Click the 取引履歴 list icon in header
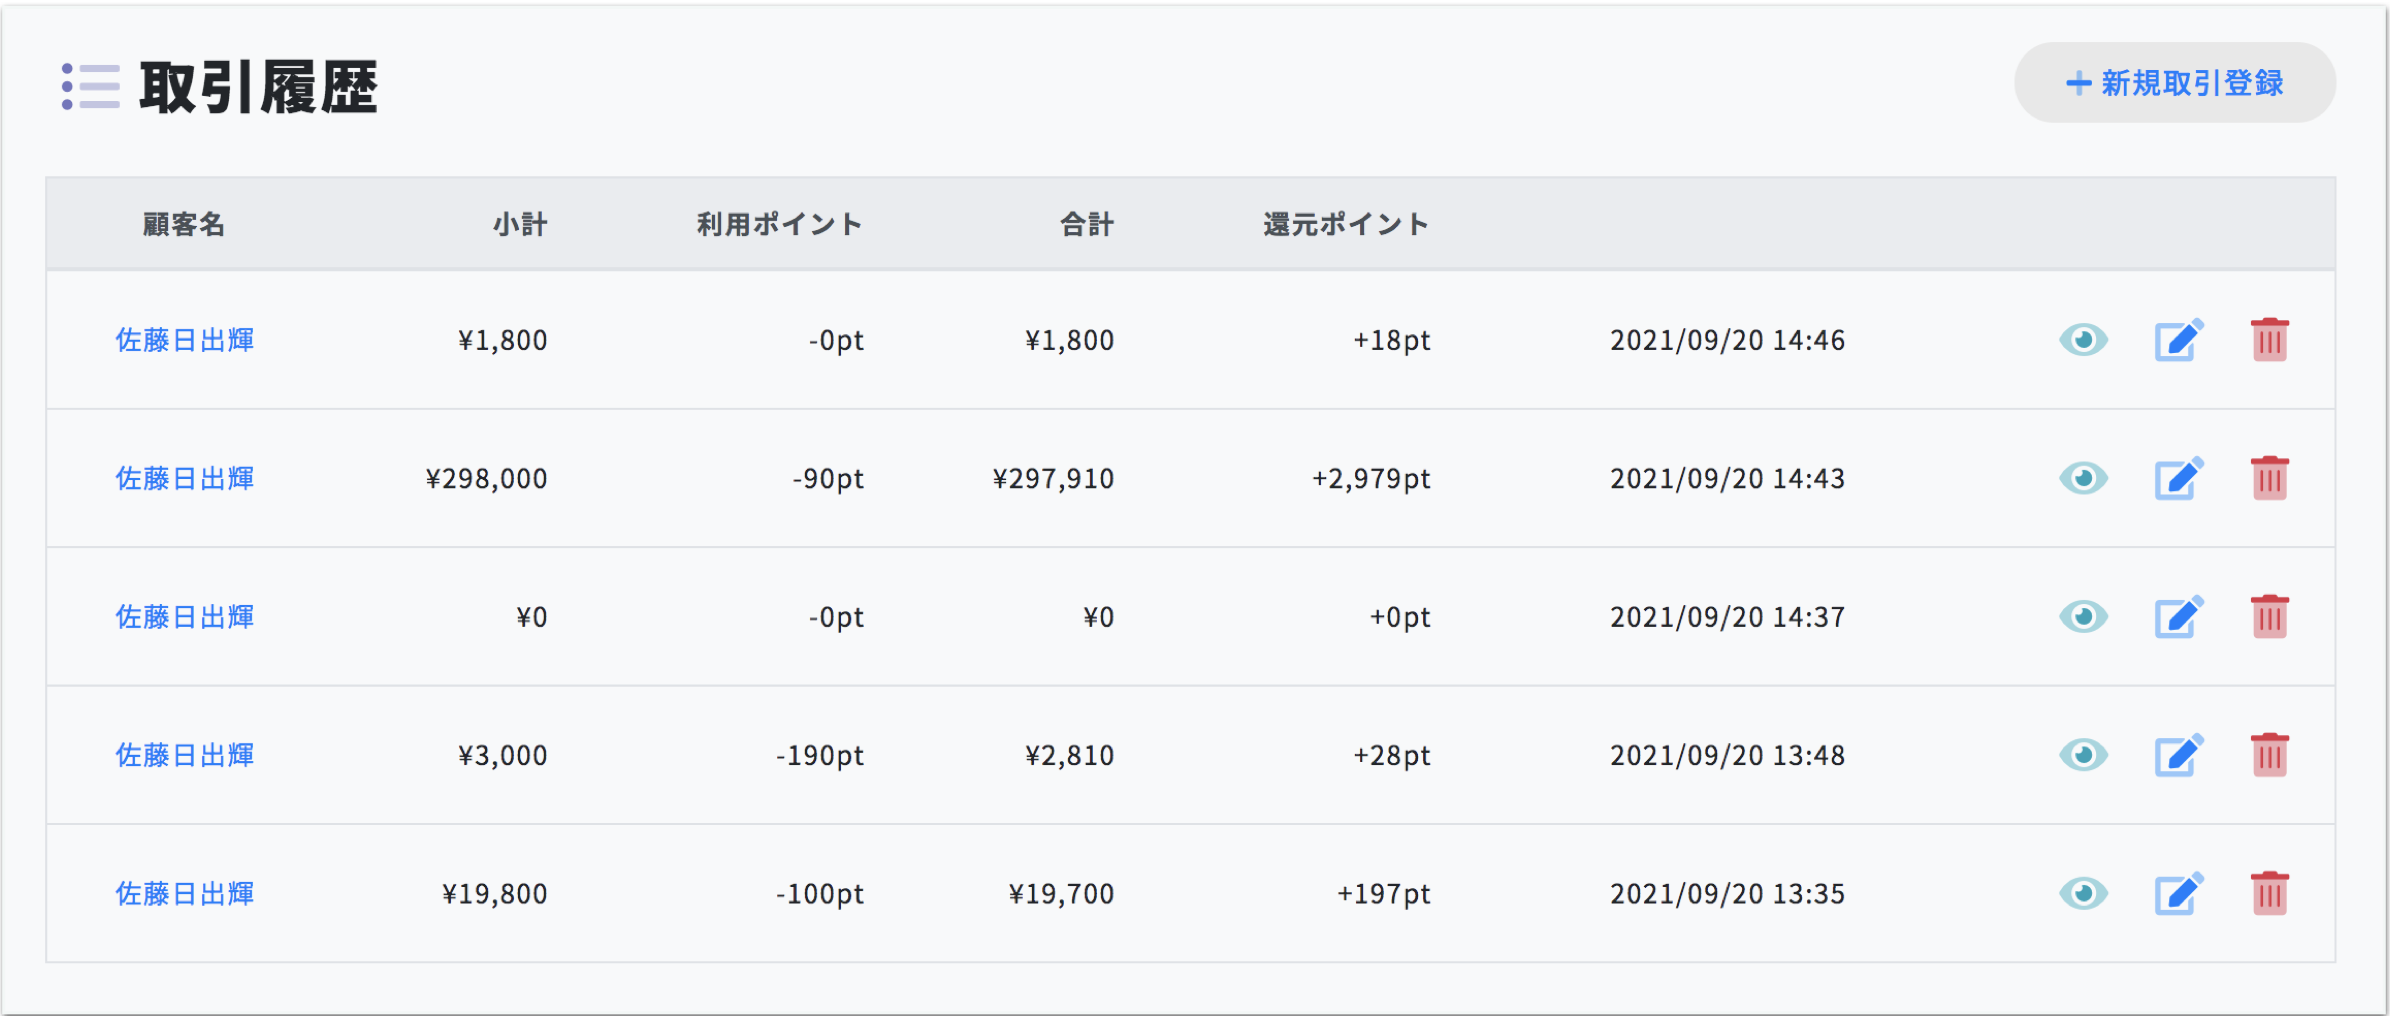 [x=90, y=86]
